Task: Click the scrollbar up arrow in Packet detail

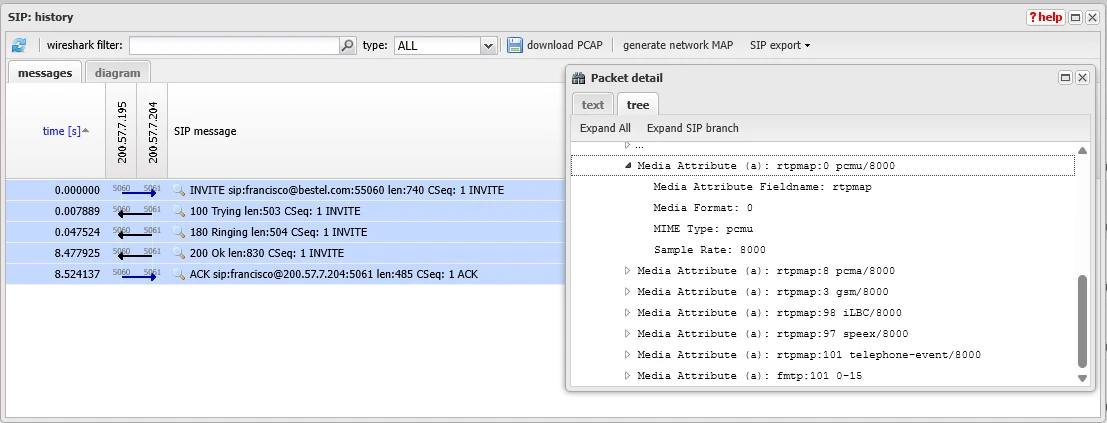Action: (1082, 150)
